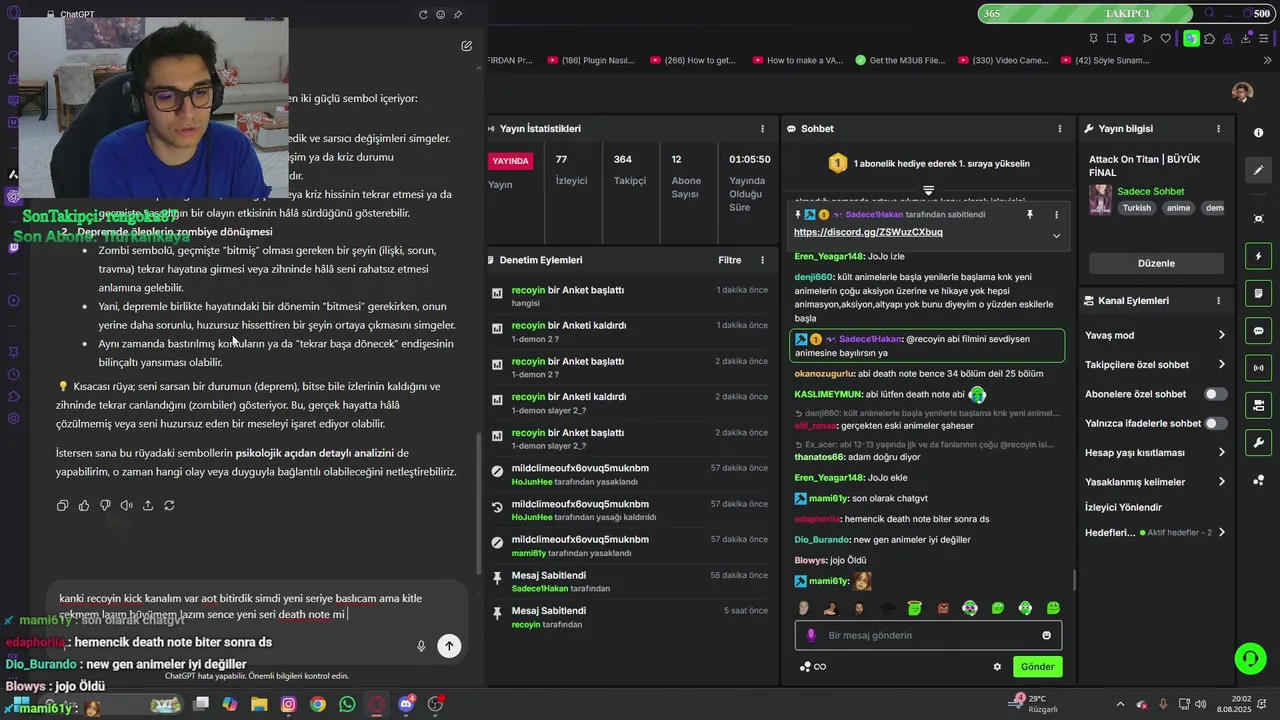Open dashboard wrench tools sidebar icon
The height and width of the screenshot is (720, 1280).
coord(1258,442)
